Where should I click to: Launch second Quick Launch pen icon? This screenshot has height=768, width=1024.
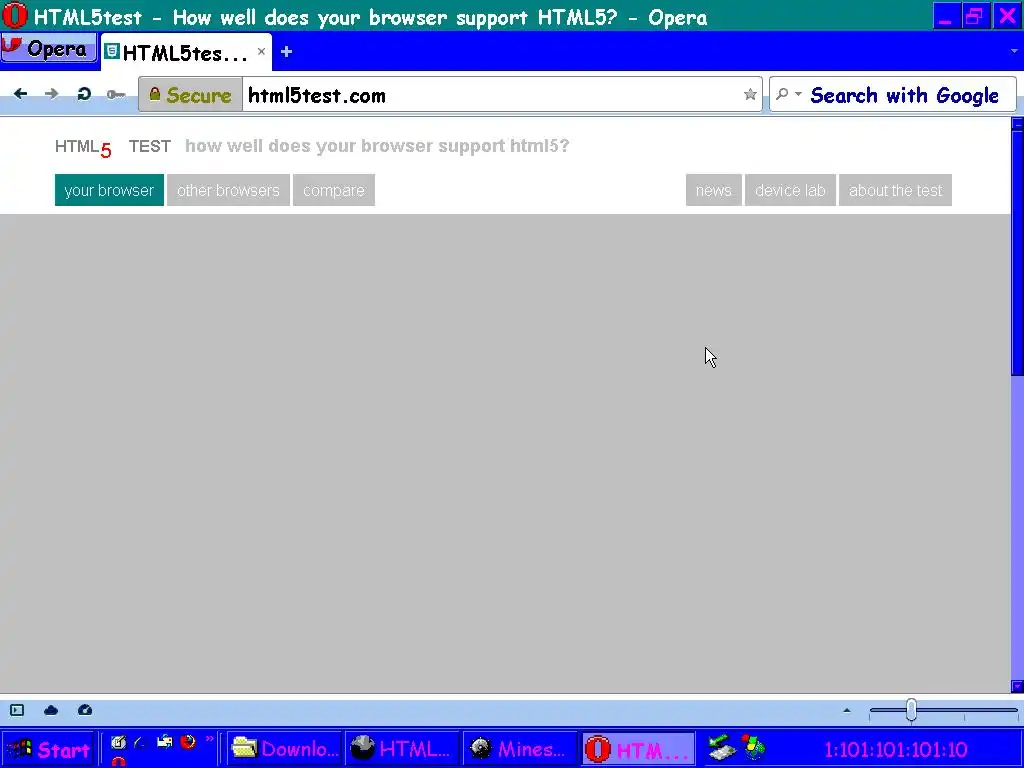pos(140,742)
